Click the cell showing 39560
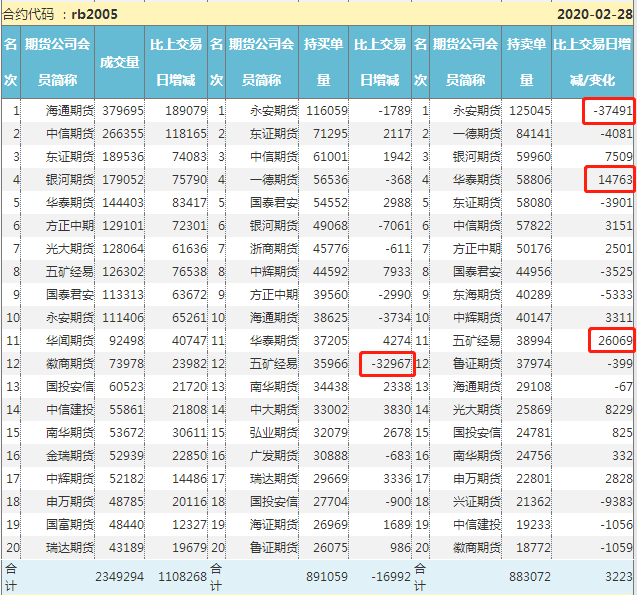This screenshot has width=637, height=595. 330,294
